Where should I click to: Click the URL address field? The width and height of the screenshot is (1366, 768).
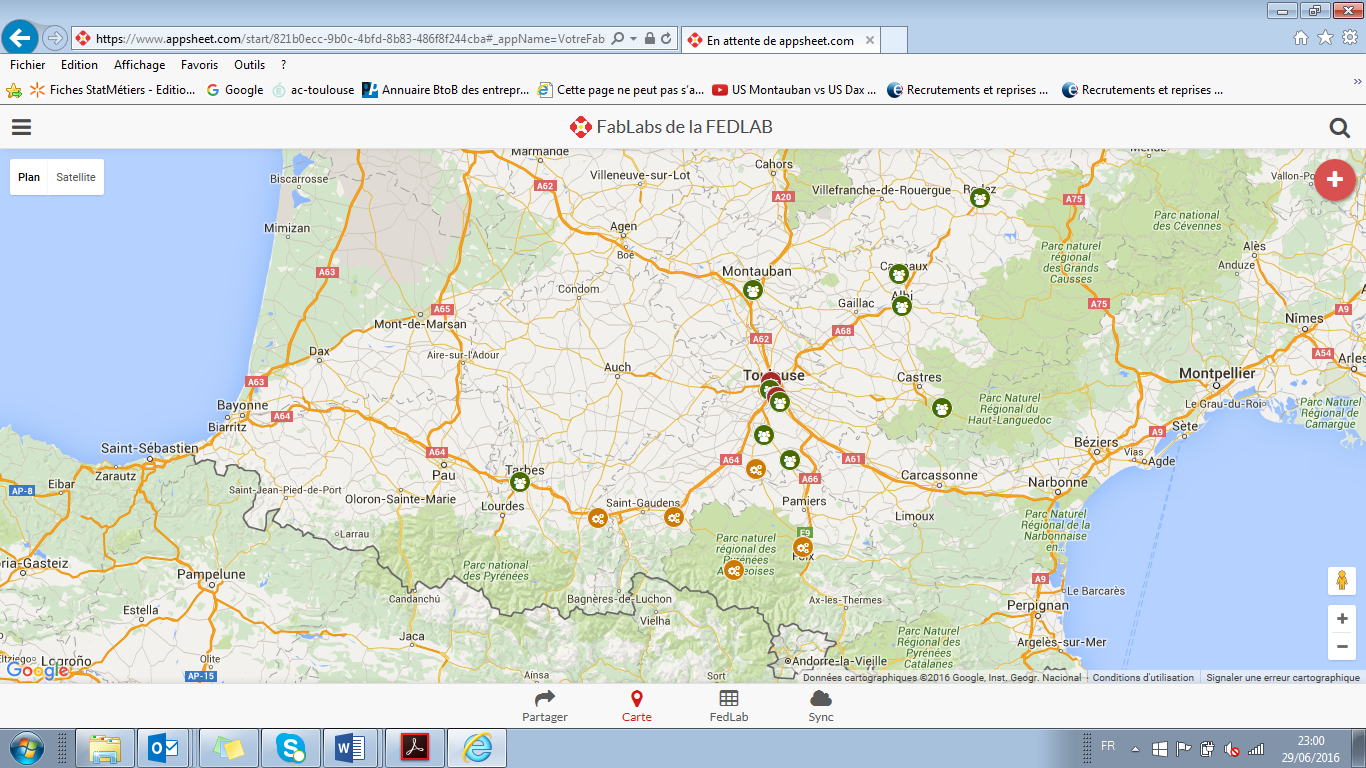tap(350, 39)
